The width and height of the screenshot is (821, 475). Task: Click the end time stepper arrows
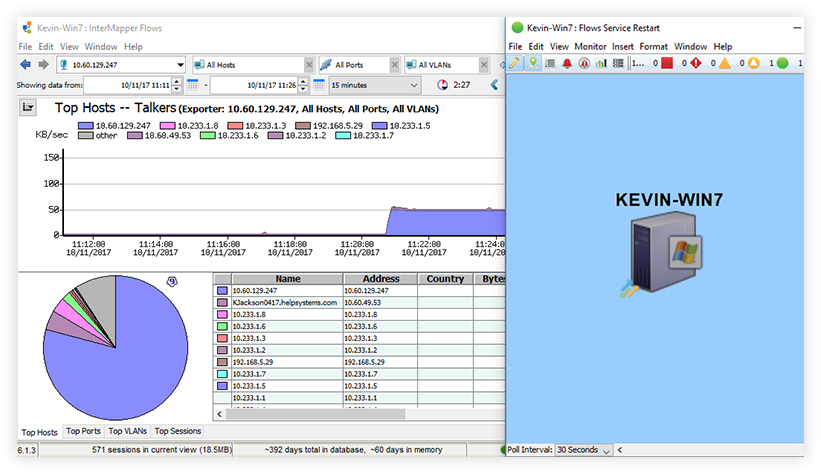[303, 85]
